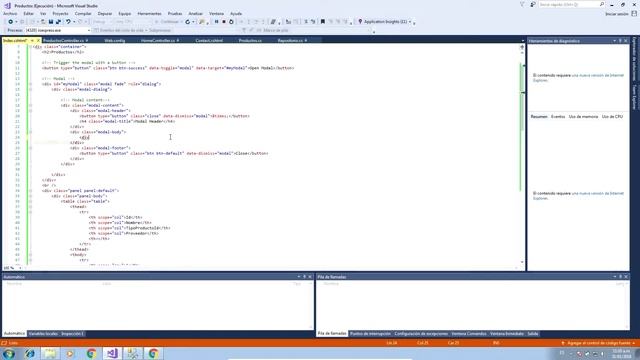Image resolution: width=640 pixels, height=360 pixels.
Task: Click the first Chrome taskbar icon
Action: tap(91, 353)
